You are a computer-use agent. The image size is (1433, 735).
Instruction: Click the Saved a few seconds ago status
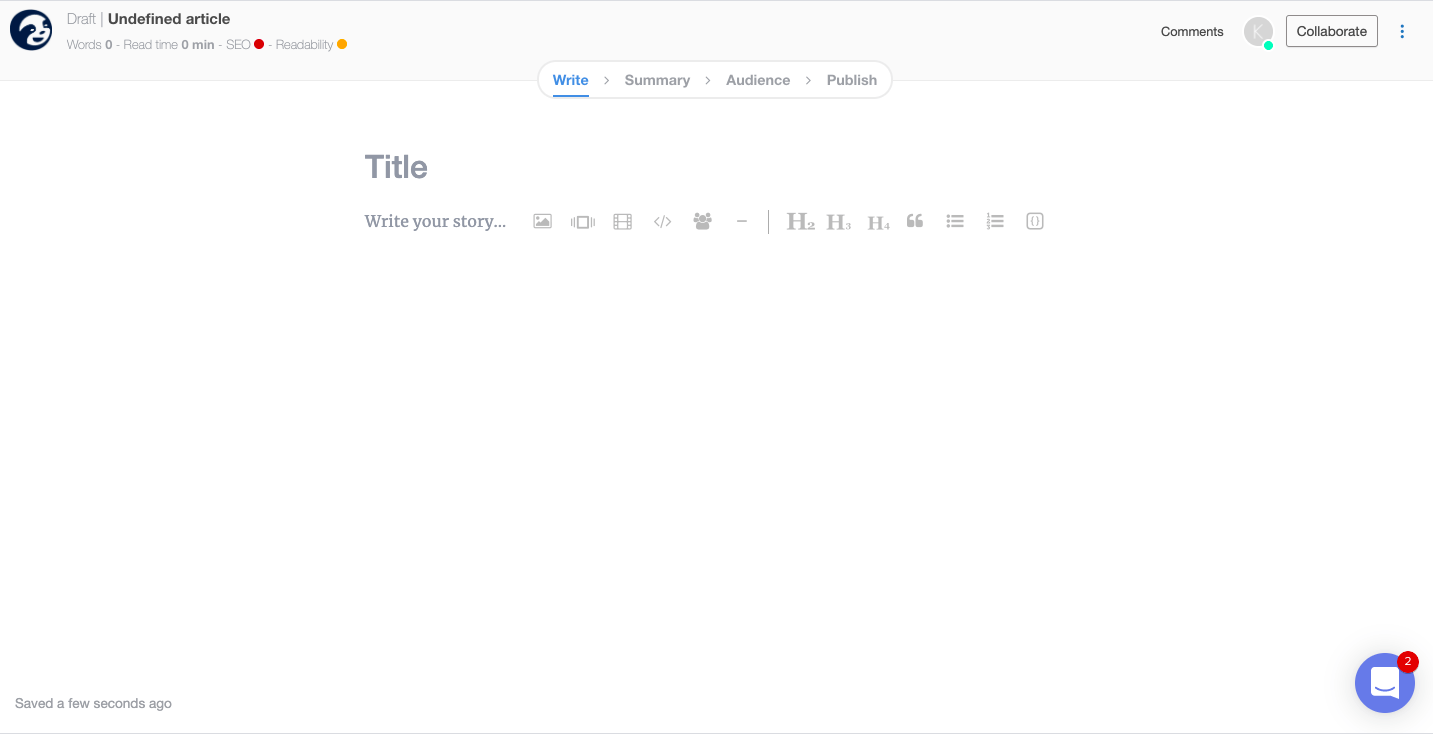(93, 703)
